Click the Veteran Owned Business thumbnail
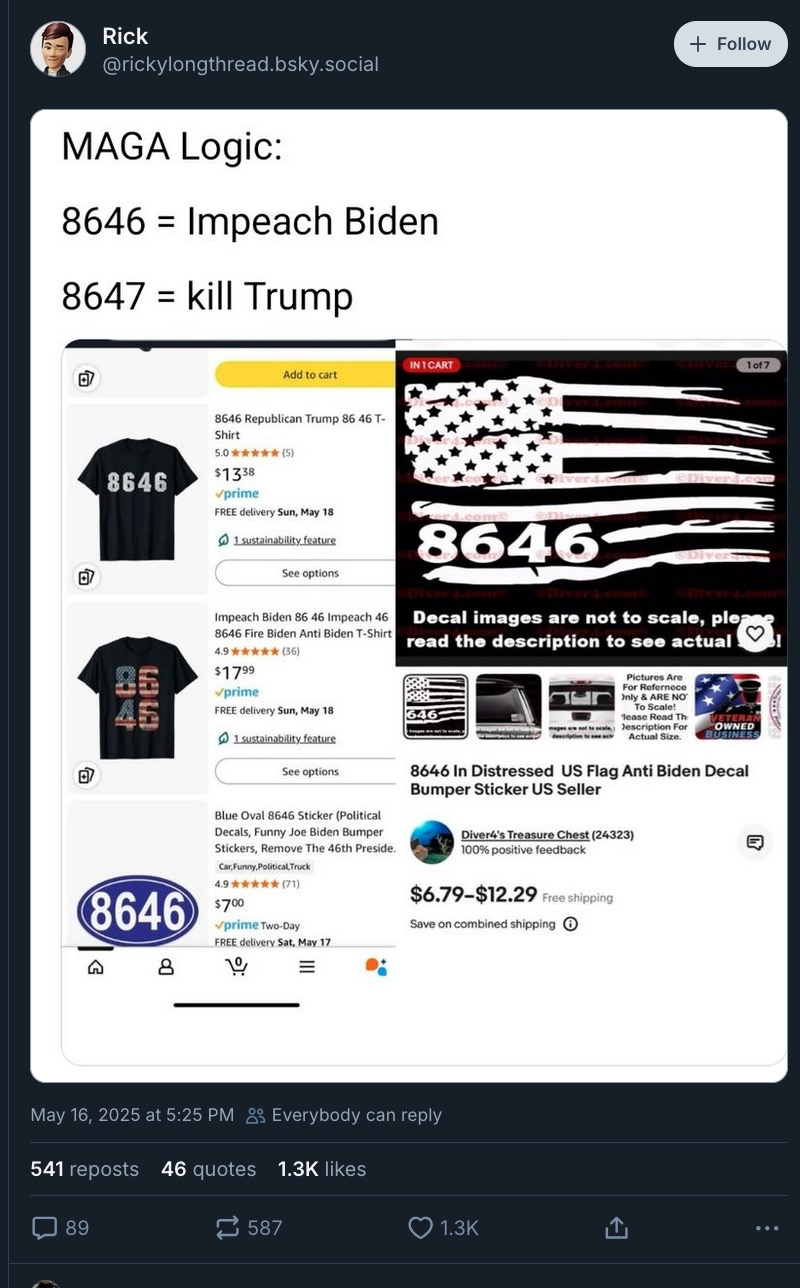The image size is (800, 1288). coord(728,706)
